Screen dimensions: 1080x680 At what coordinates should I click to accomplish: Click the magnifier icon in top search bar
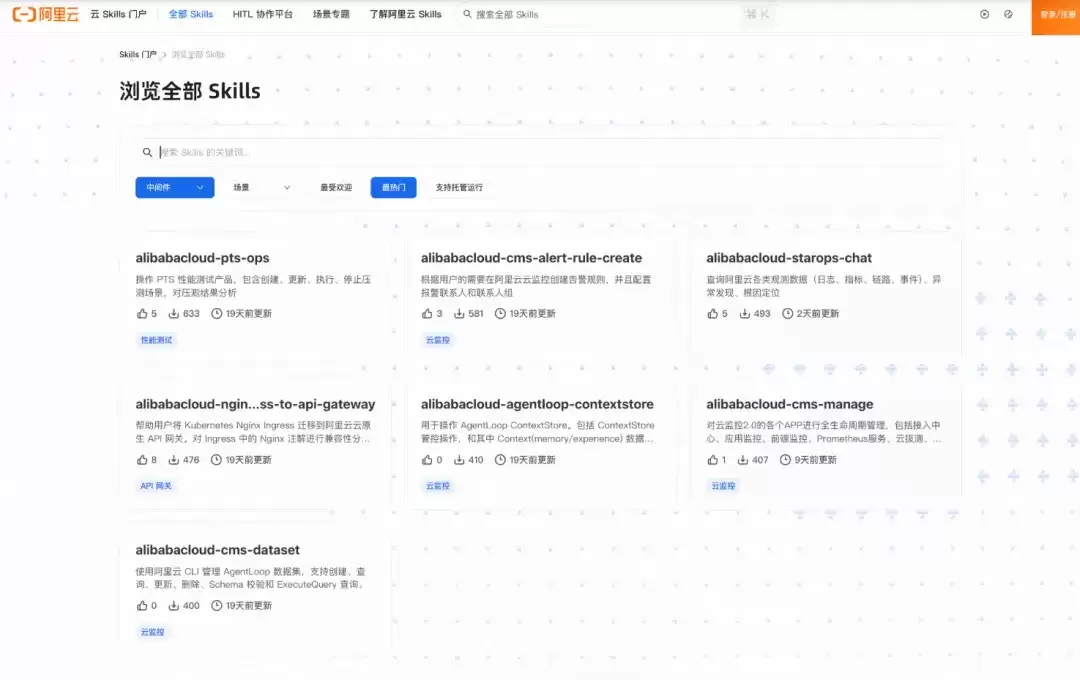pos(467,14)
